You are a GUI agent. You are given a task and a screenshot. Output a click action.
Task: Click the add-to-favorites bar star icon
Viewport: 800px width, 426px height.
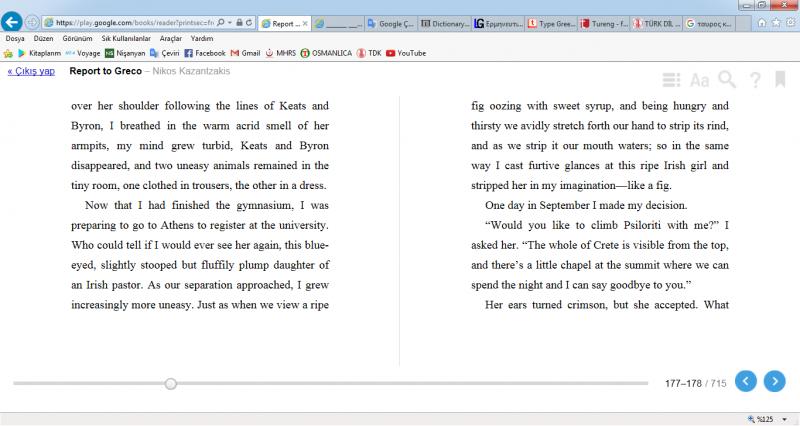(x=8, y=53)
